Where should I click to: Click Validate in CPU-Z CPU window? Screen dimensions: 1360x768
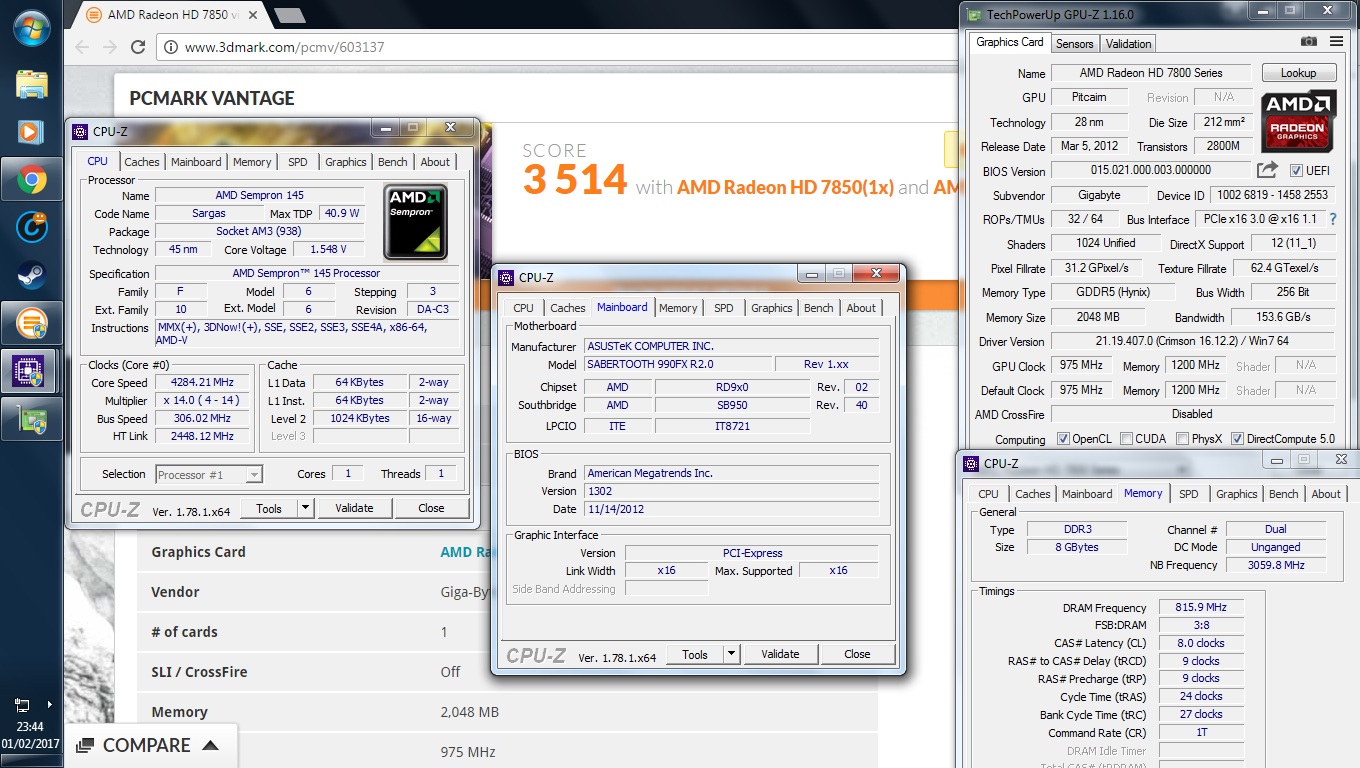(354, 508)
